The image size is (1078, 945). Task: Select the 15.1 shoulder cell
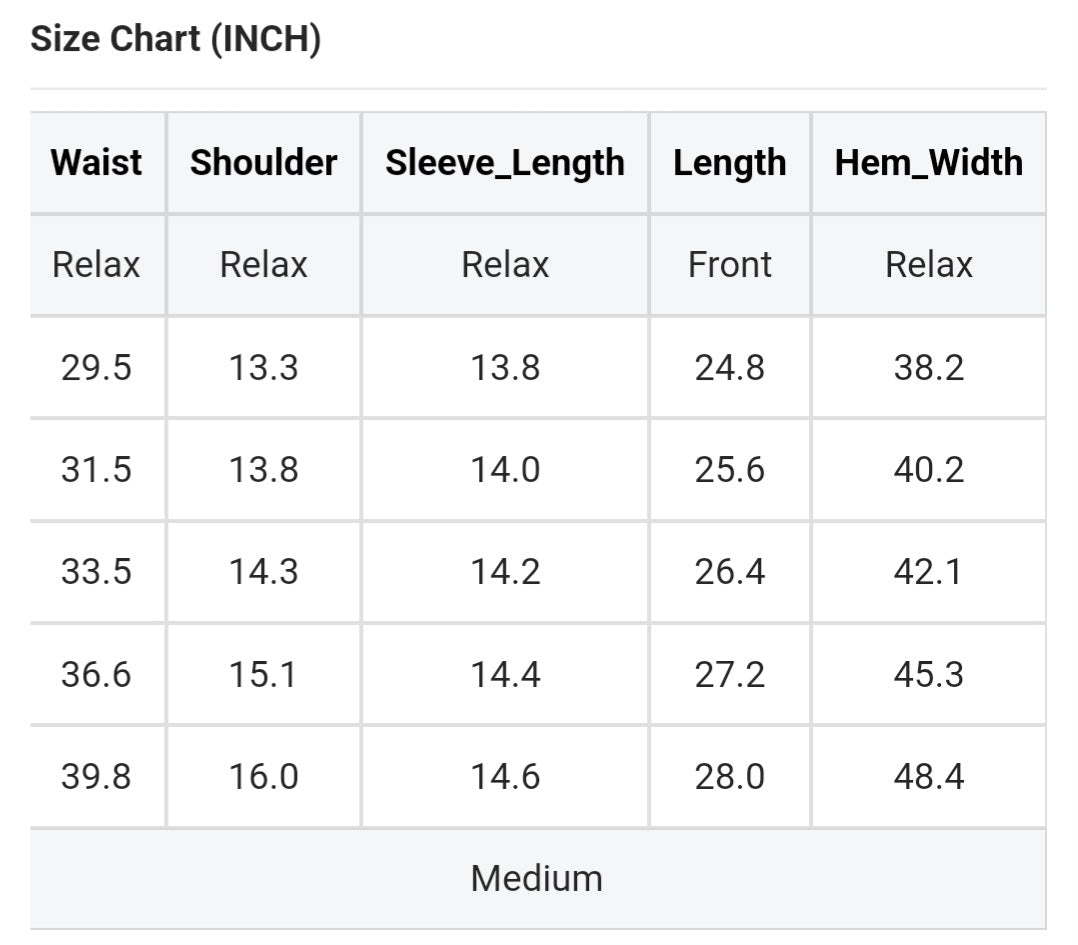pyautogui.click(x=264, y=674)
